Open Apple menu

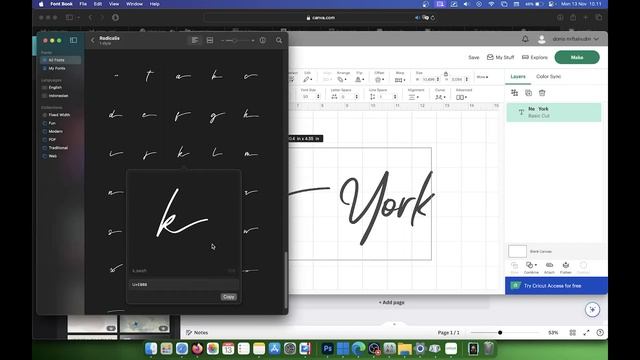pos(41,4)
